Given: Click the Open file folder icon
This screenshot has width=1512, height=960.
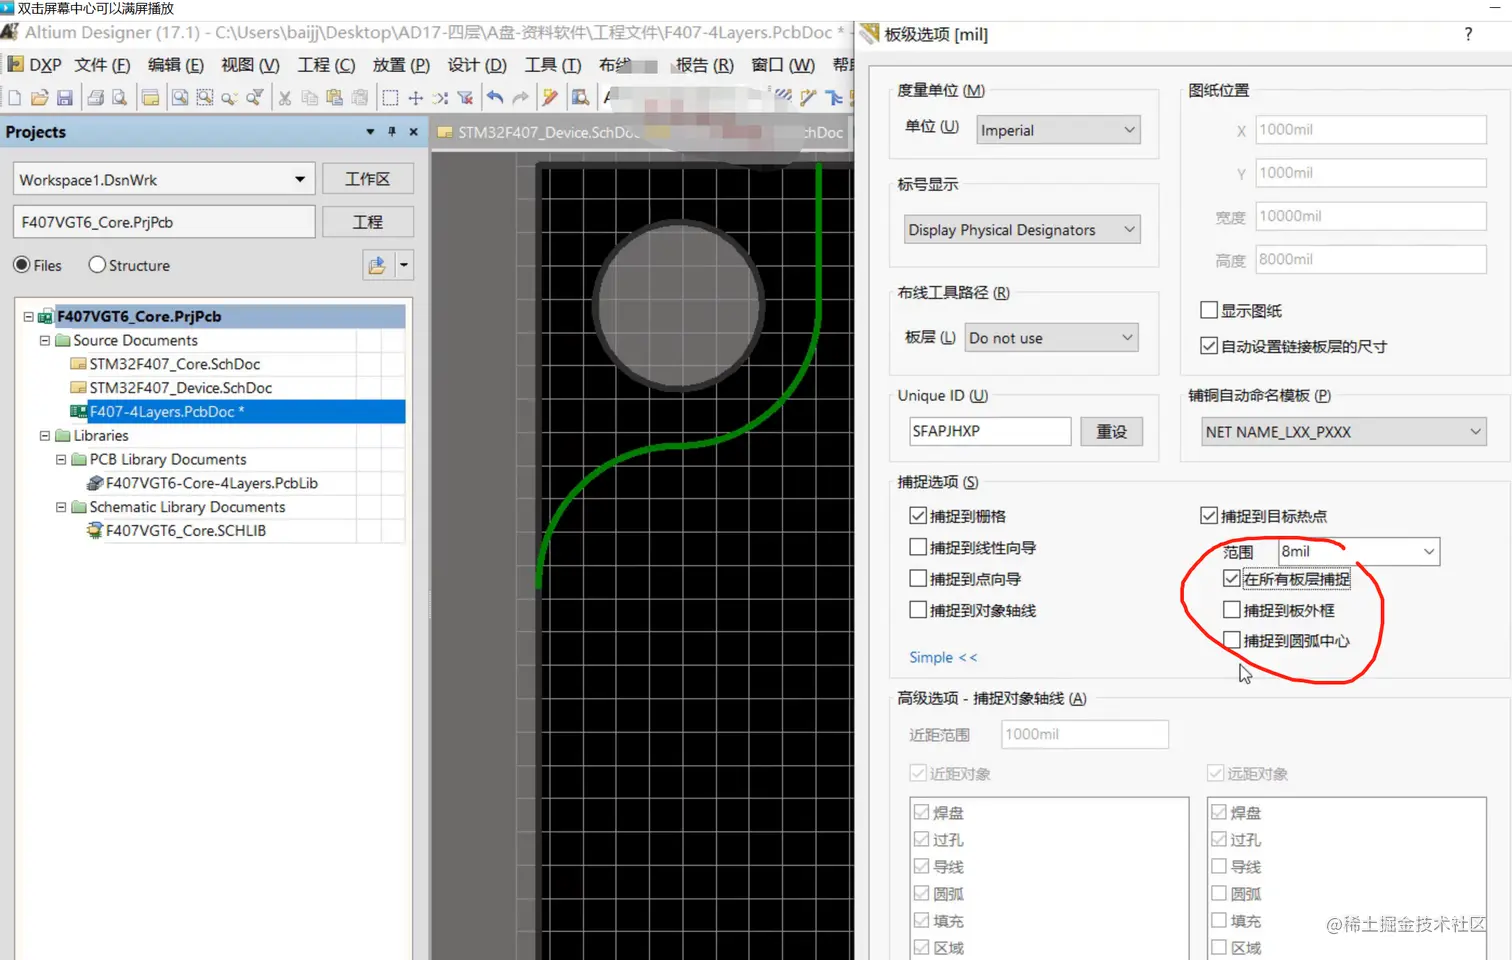Looking at the screenshot, I should point(40,97).
